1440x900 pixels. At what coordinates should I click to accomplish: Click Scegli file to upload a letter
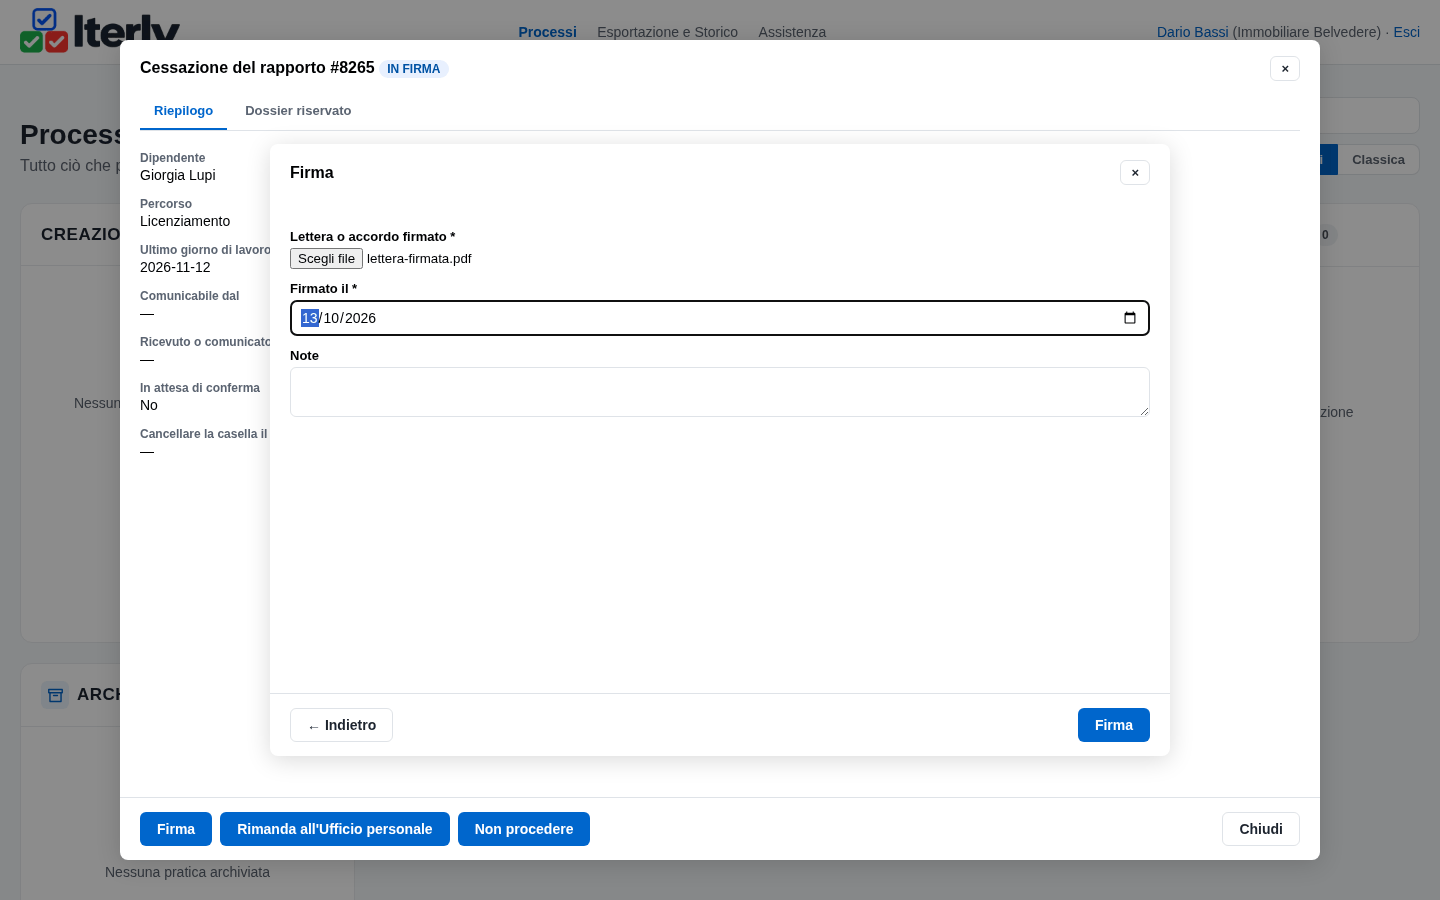pyautogui.click(x=326, y=259)
